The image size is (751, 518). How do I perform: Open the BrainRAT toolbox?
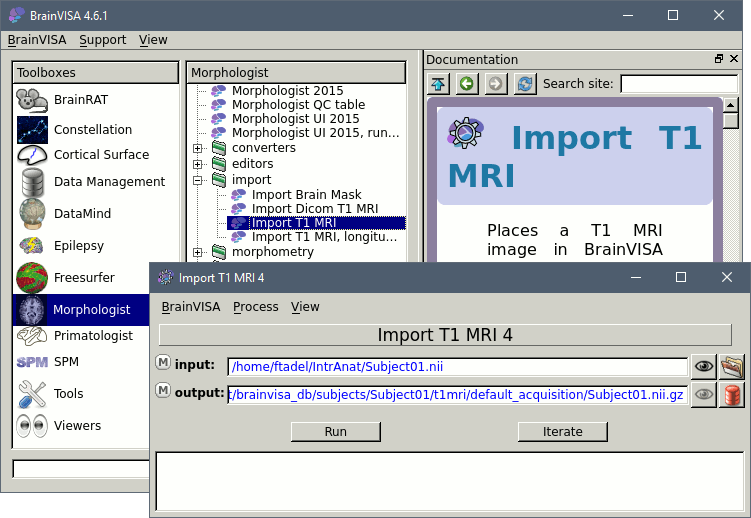coord(80,99)
